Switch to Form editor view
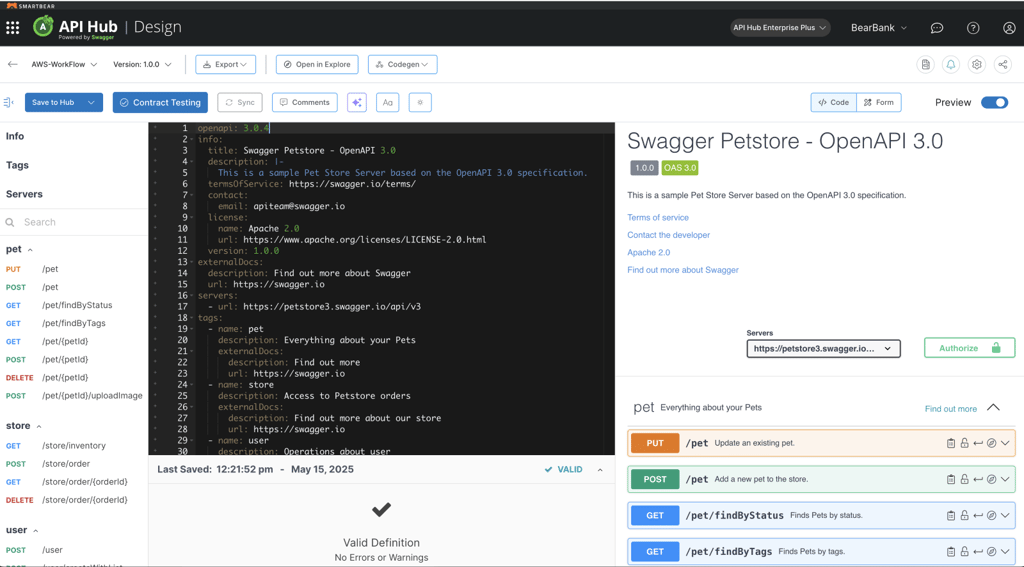The width and height of the screenshot is (1024, 567). click(878, 103)
